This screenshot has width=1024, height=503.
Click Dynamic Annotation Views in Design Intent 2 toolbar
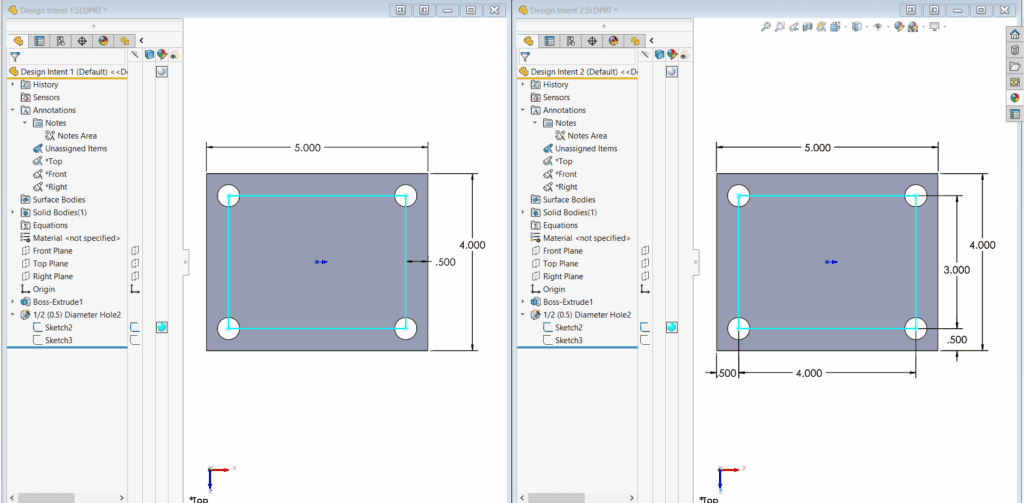click(x=821, y=27)
